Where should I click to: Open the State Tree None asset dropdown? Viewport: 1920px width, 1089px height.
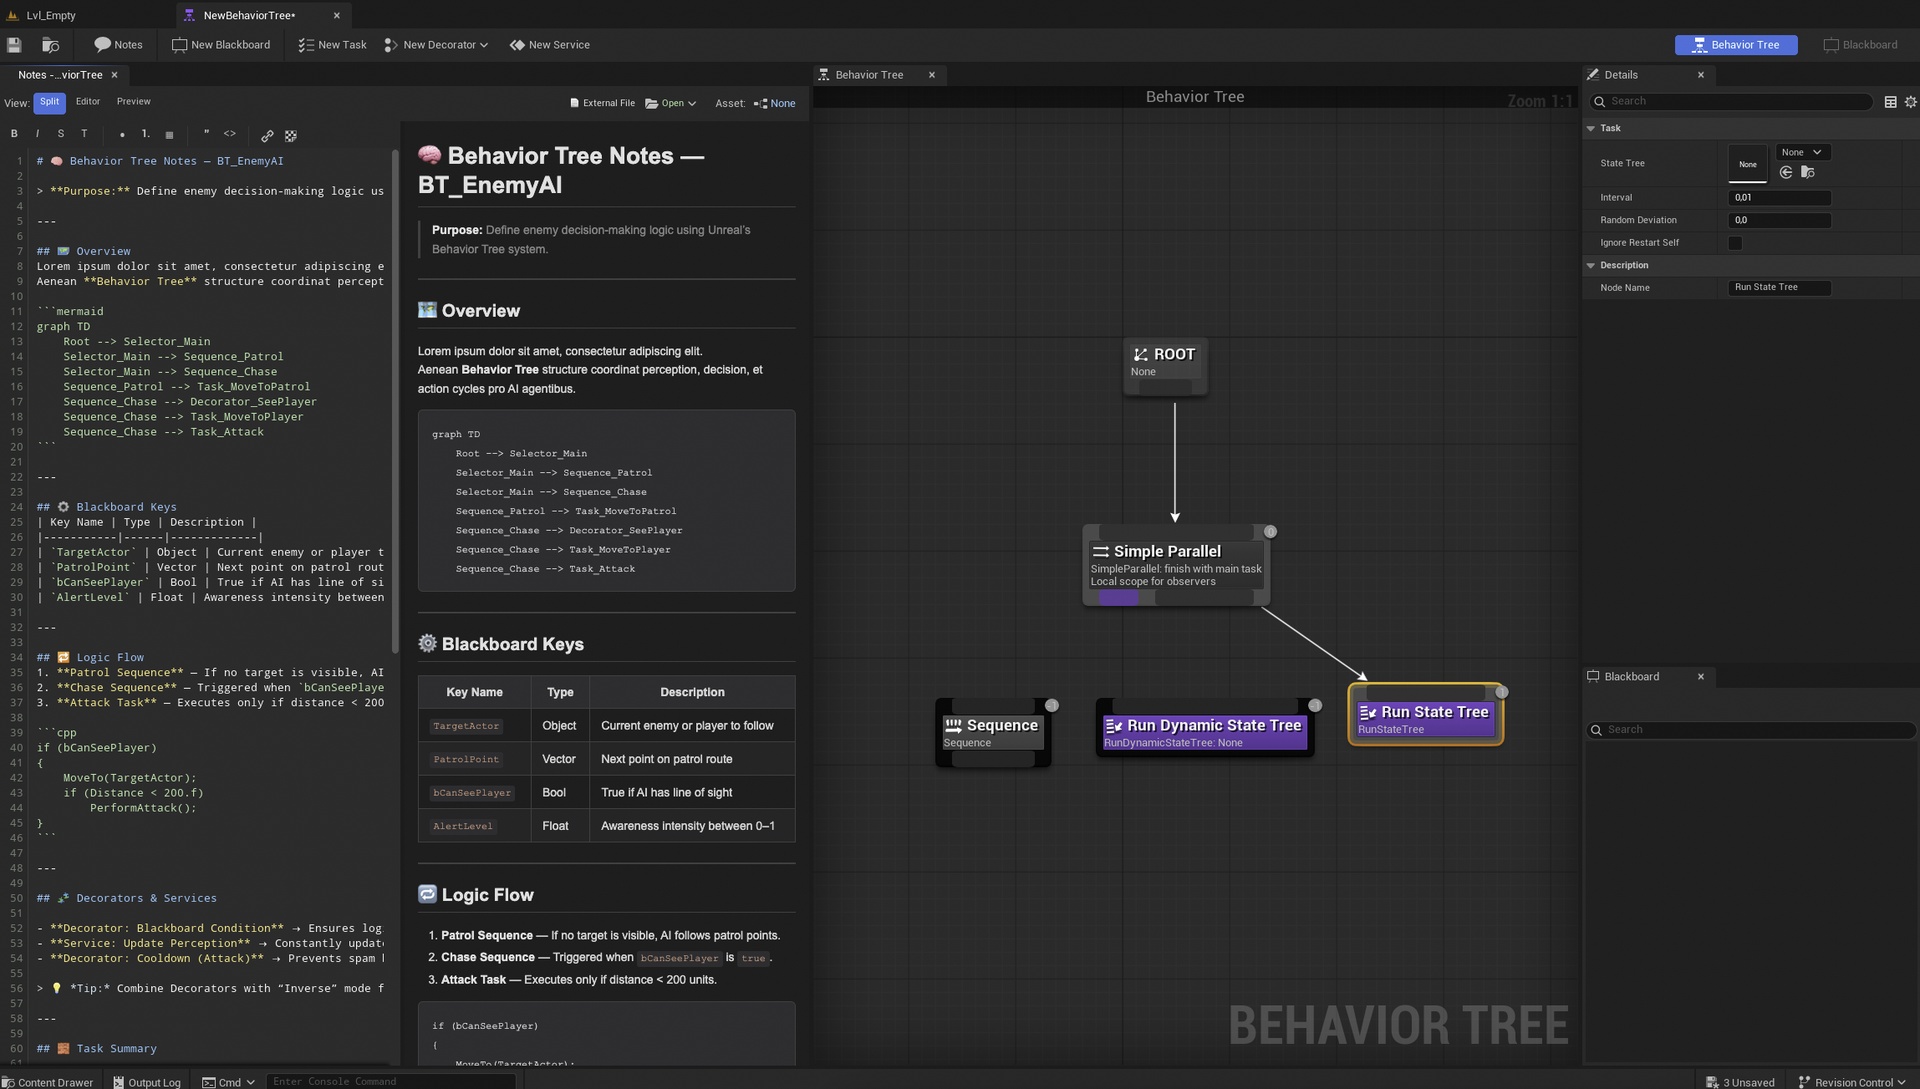pyautogui.click(x=1802, y=152)
